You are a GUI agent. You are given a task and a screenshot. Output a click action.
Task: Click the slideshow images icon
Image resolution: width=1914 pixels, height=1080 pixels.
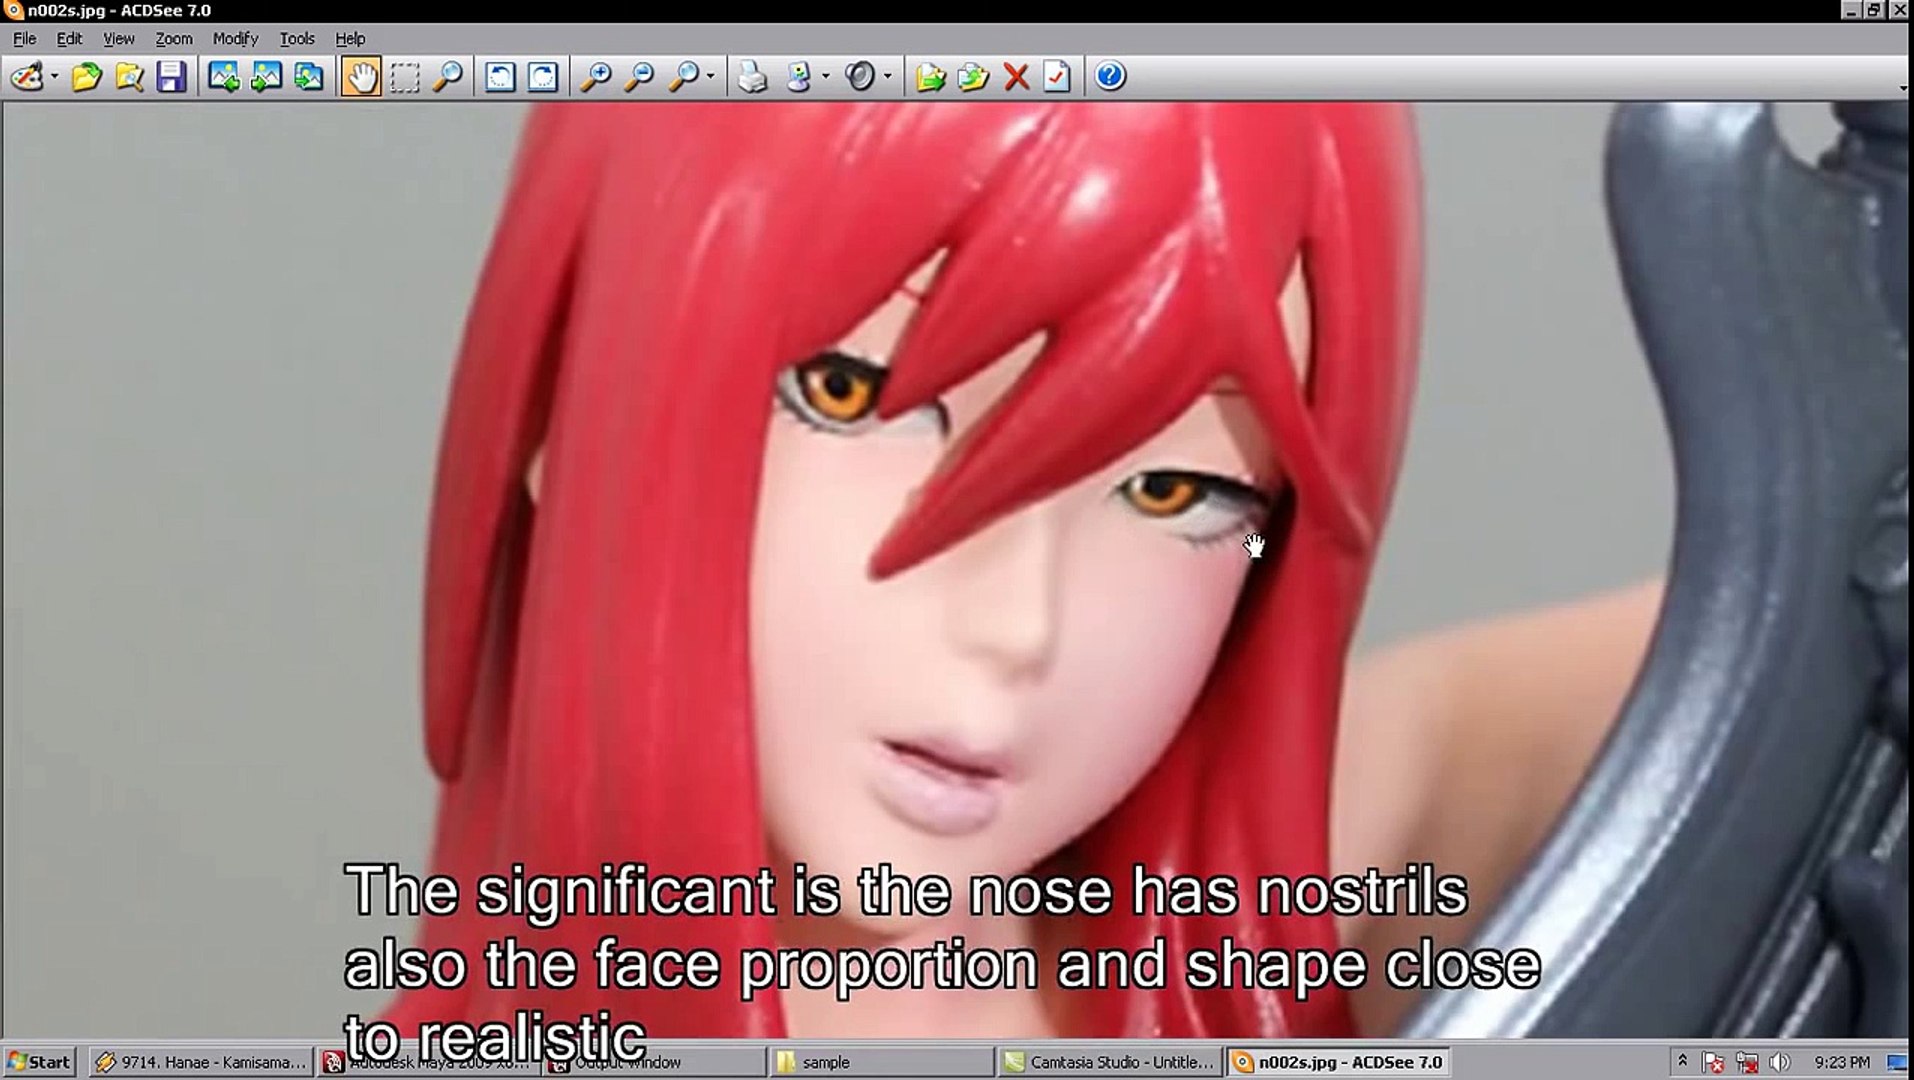click(308, 76)
